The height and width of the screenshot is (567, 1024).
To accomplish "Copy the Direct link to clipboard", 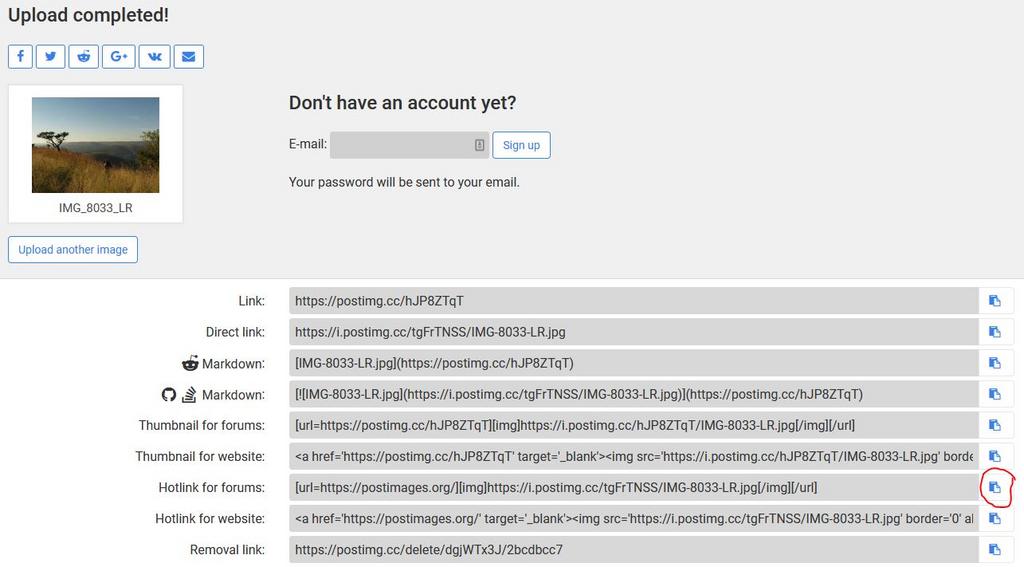I will 995,332.
